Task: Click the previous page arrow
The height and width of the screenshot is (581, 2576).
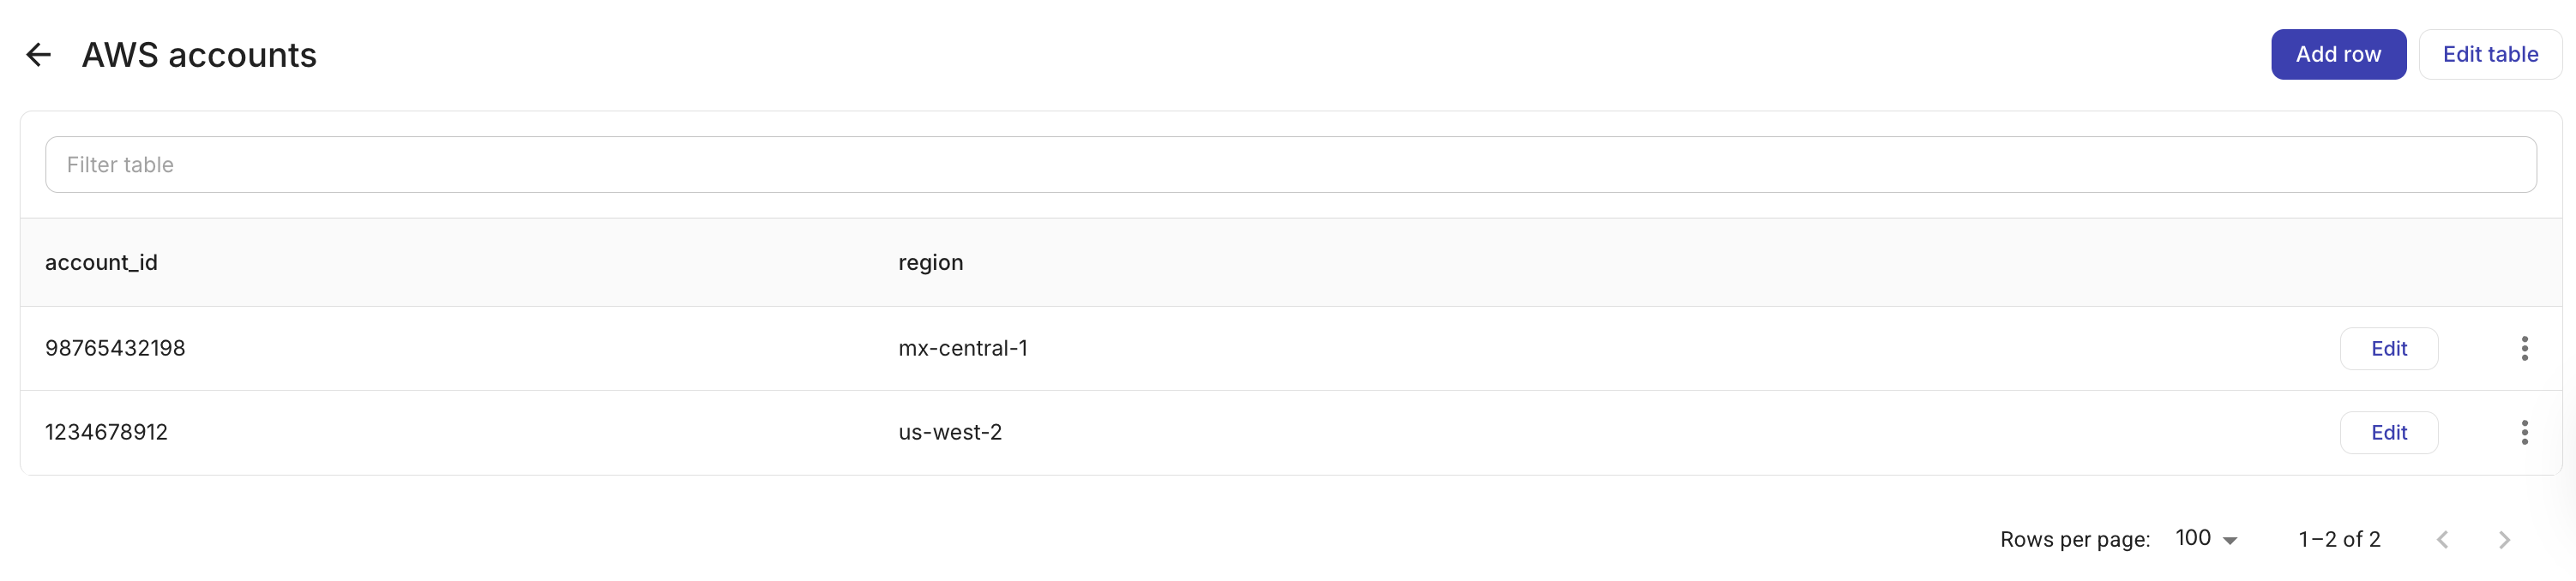Action: [x=2441, y=538]
